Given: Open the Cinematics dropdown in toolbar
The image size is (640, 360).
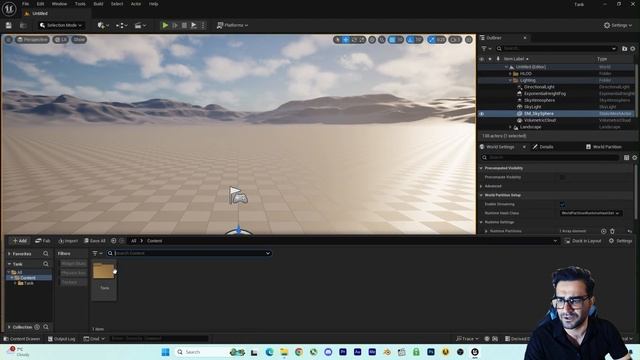Looking at the screenshot, I should [x=140, y=25].
